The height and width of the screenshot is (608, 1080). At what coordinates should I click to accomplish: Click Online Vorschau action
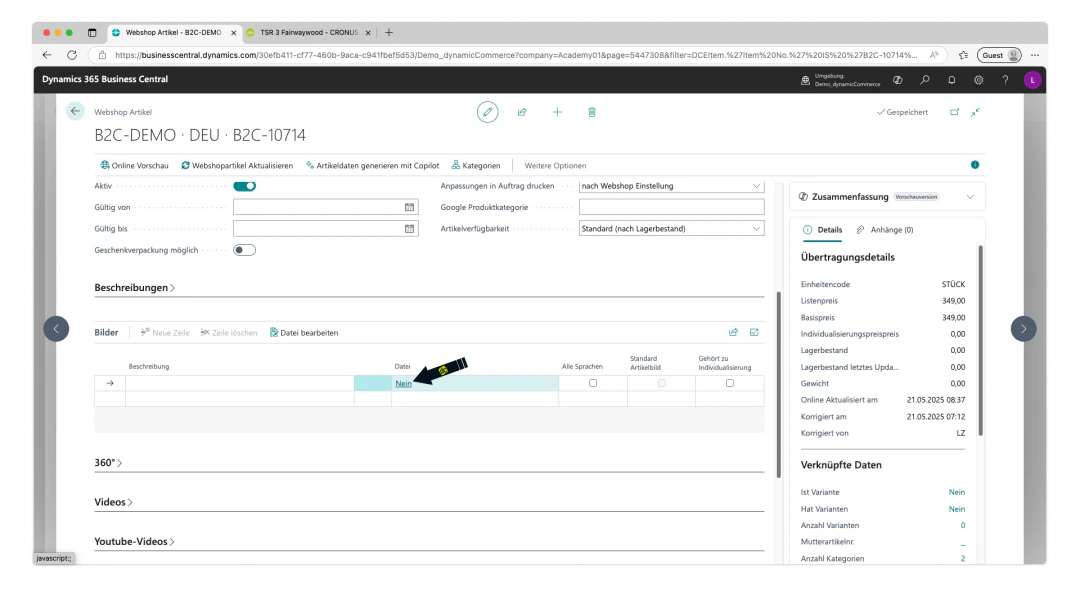click(134, 165)
